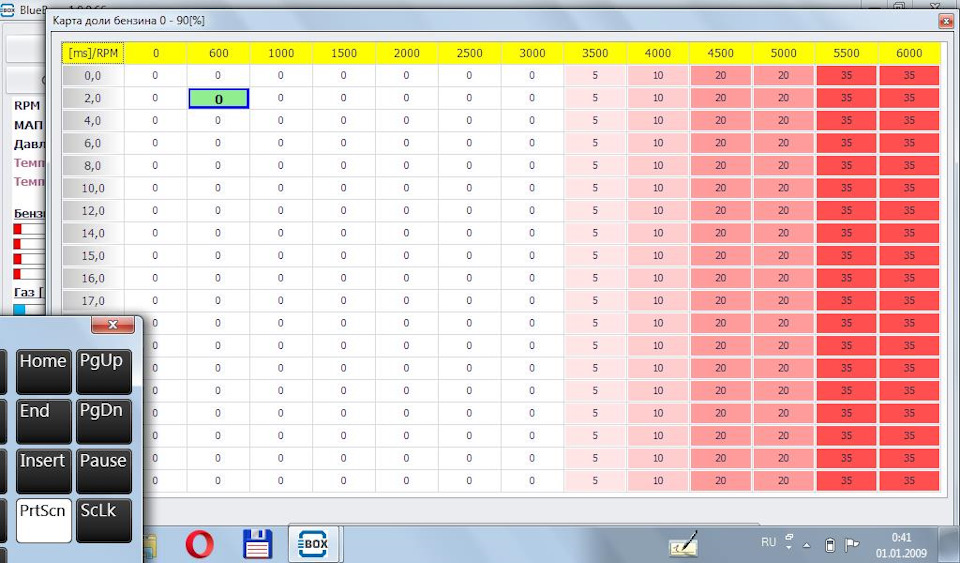960x563 pixels.
Task: Click the cell with 10 in row 4,0
Action: tap(658, 121)
